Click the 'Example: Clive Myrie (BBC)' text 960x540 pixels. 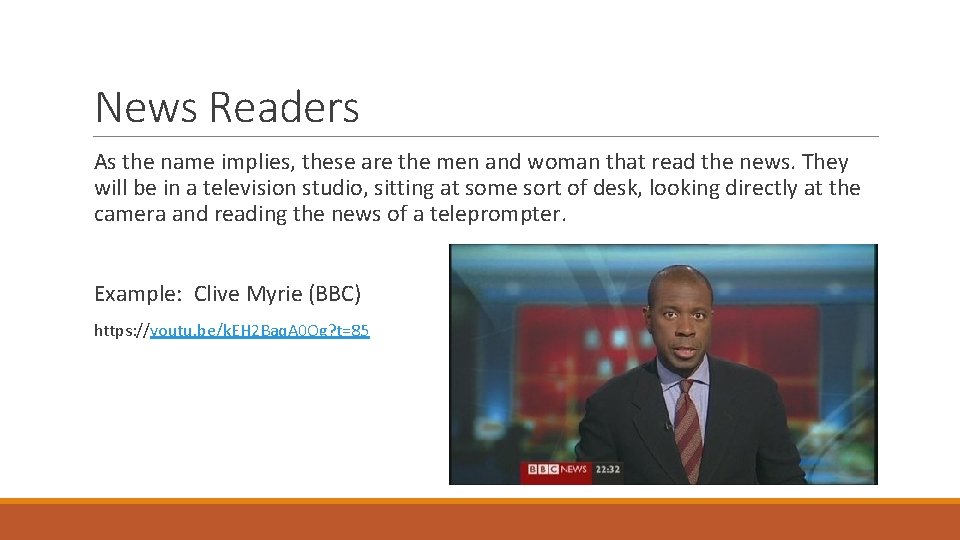(228, 294)
